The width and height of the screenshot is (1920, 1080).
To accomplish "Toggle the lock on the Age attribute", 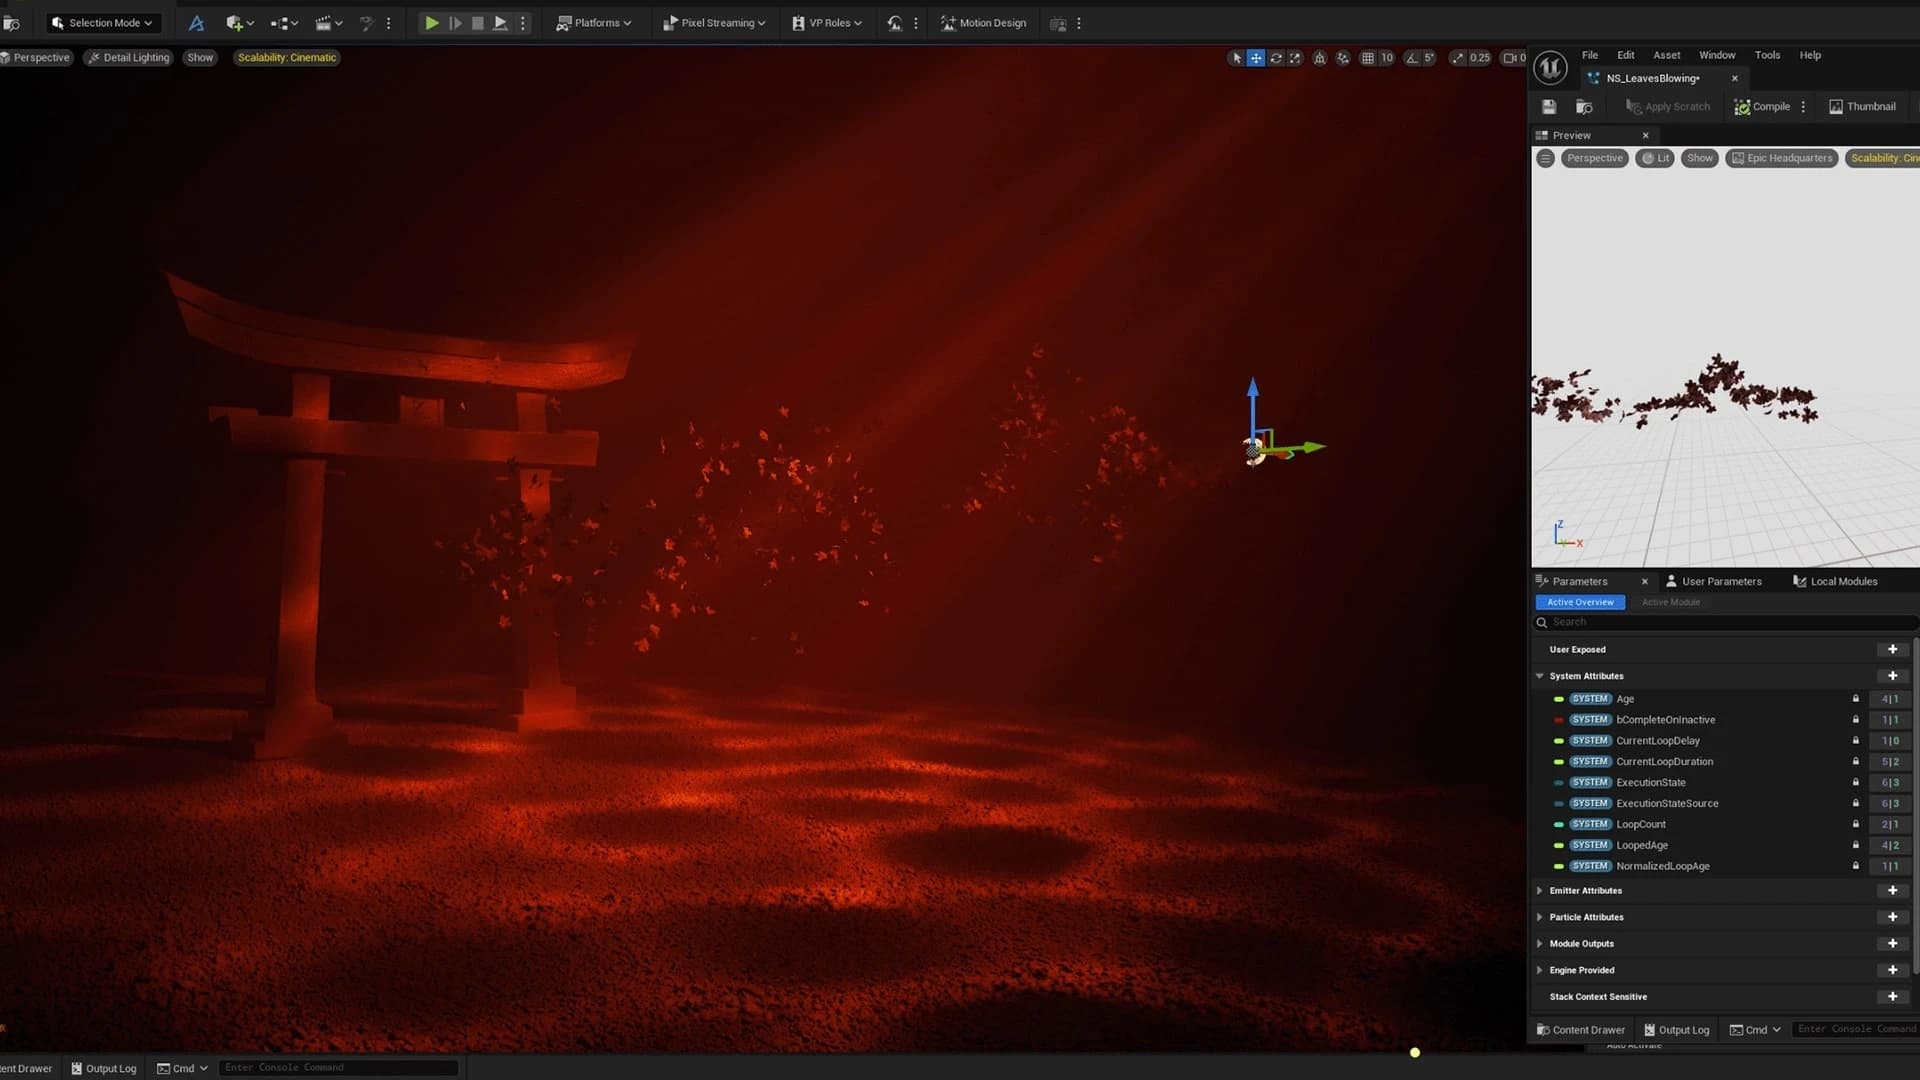I will pyautogui.click(x=1856, y=699).
